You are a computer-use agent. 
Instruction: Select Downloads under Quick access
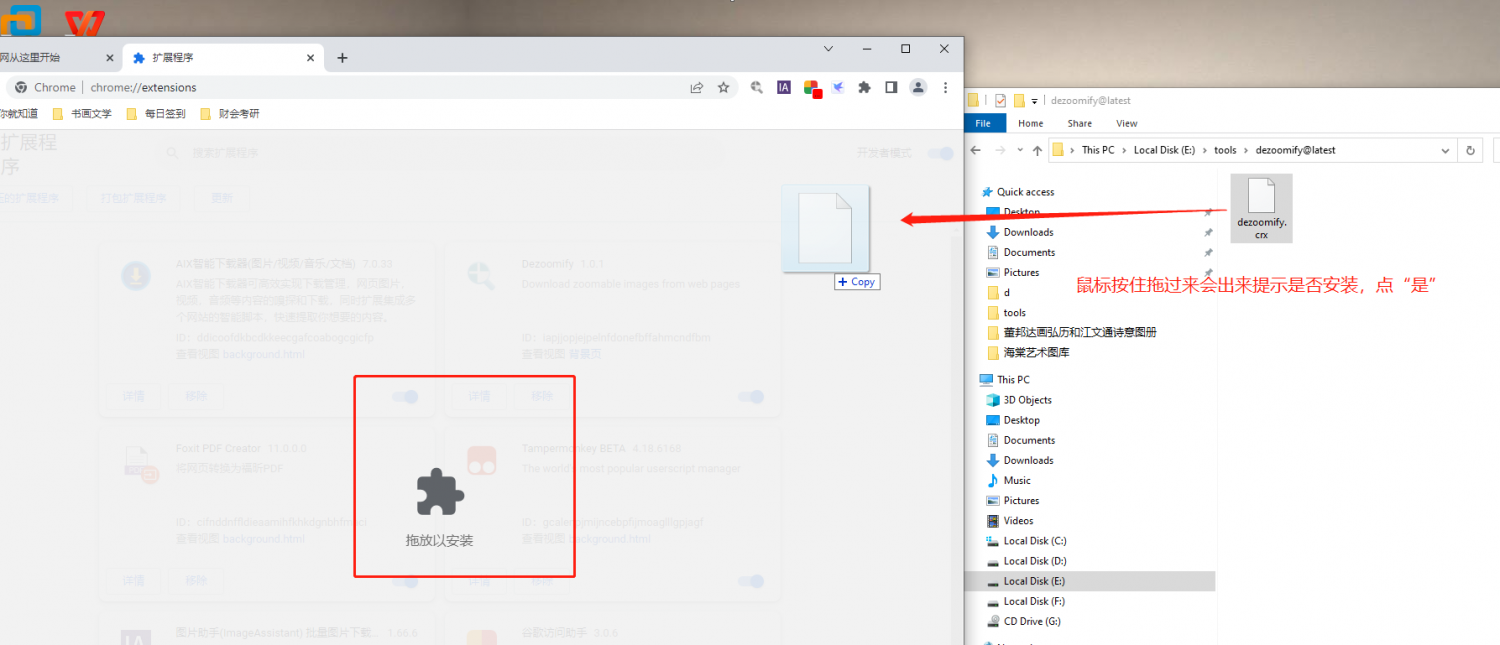(x=1028, y=232)
